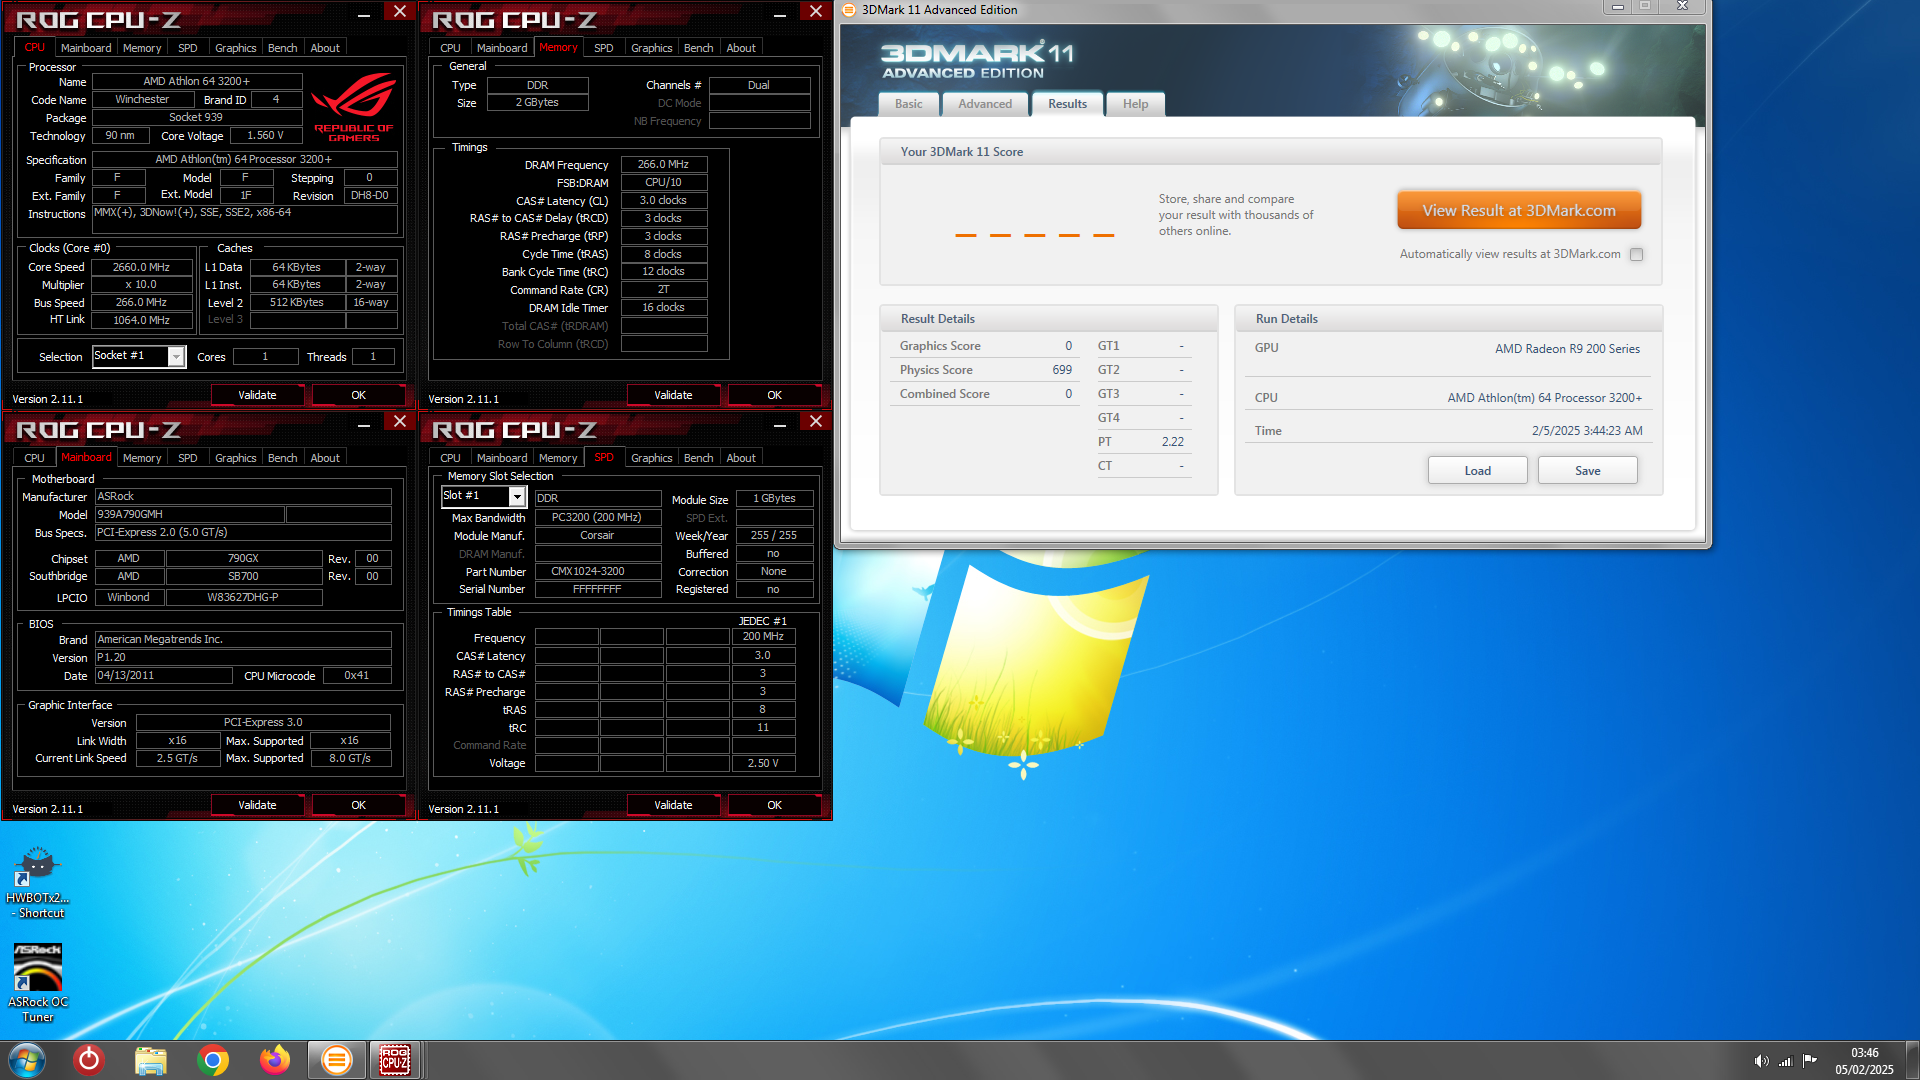Open Mainboard tab in CPU-Z Memory window
Image resolution: width=1920 pixels, height=1080 pixels.
[x=502, y=48]
